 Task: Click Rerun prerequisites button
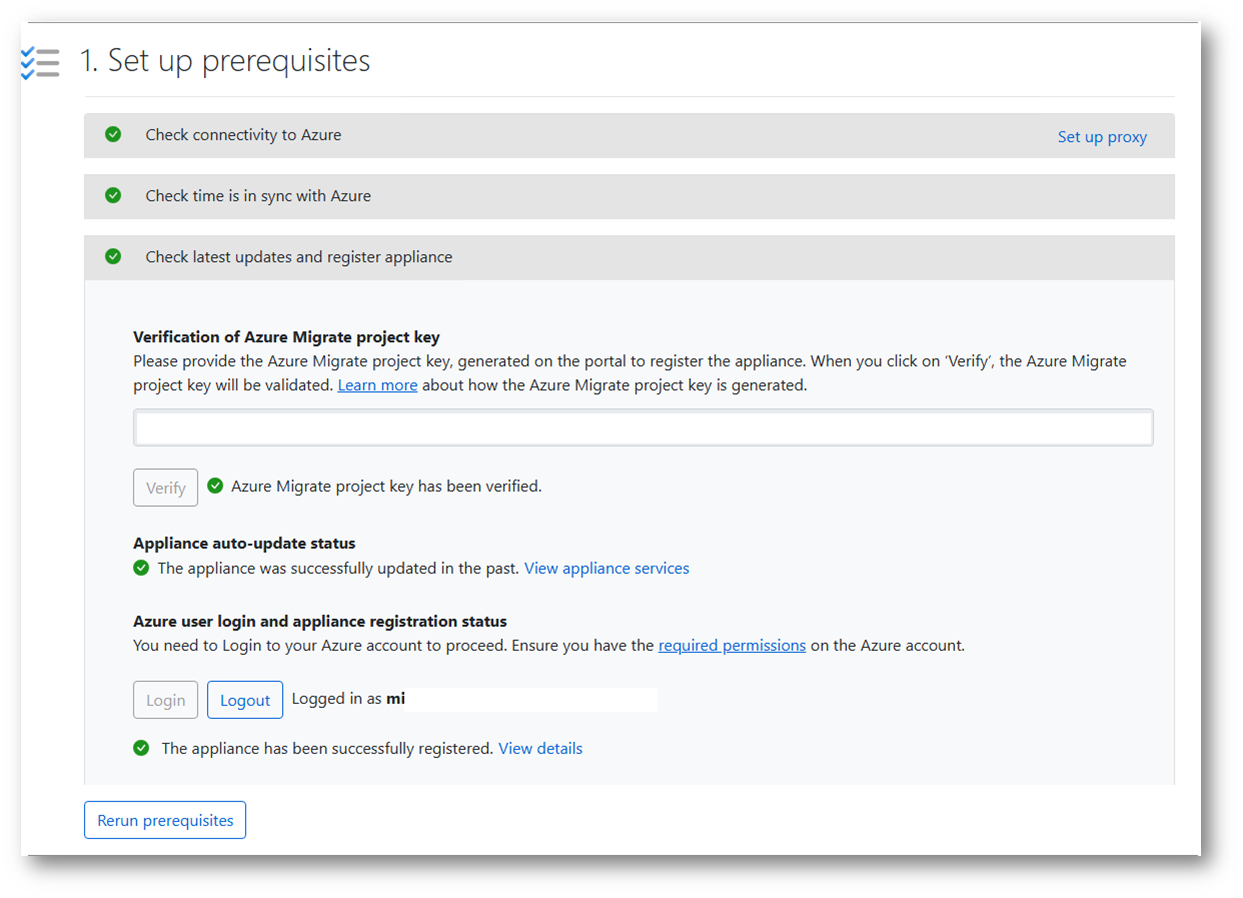click(165, 820)
